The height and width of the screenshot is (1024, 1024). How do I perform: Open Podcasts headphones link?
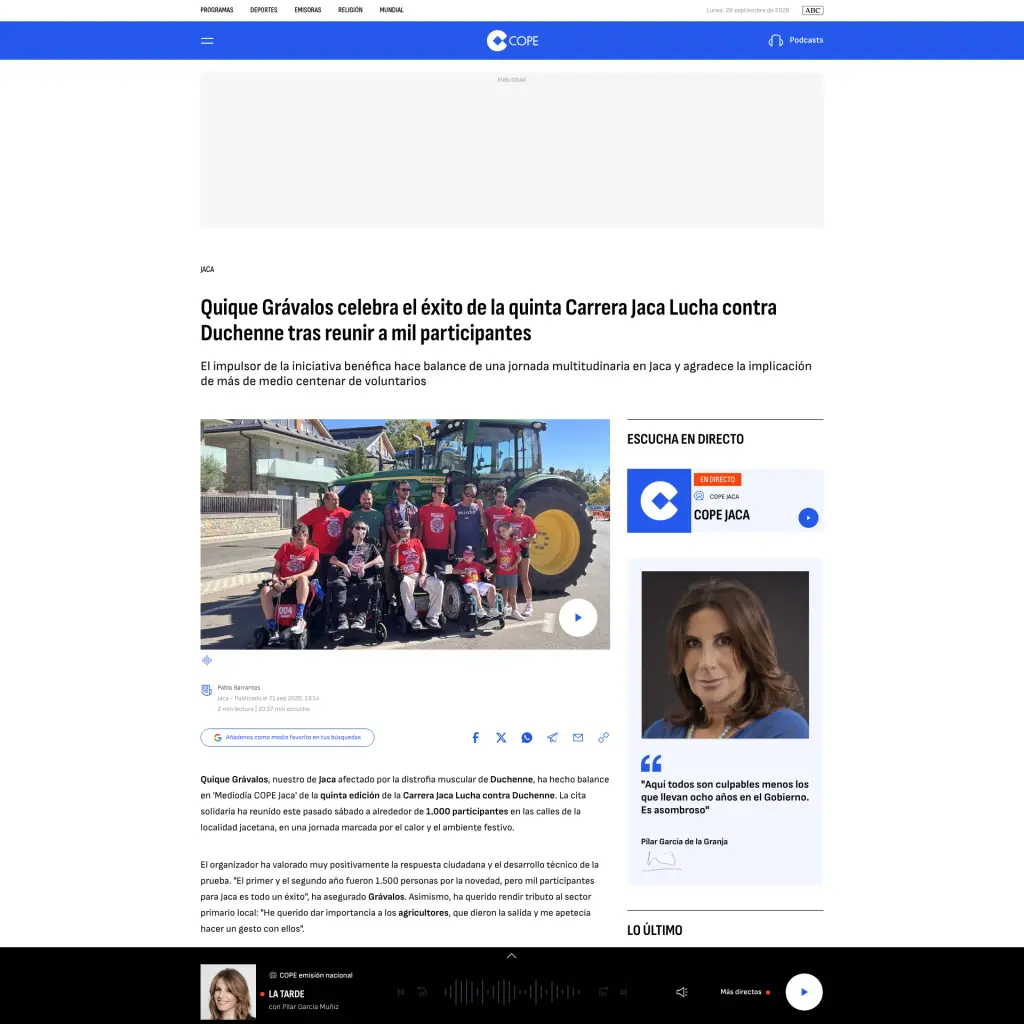point(795,40)
